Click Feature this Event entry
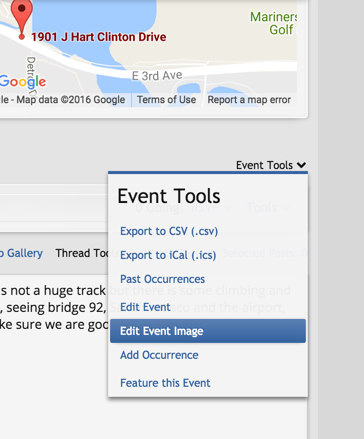 tap(165, 383)
